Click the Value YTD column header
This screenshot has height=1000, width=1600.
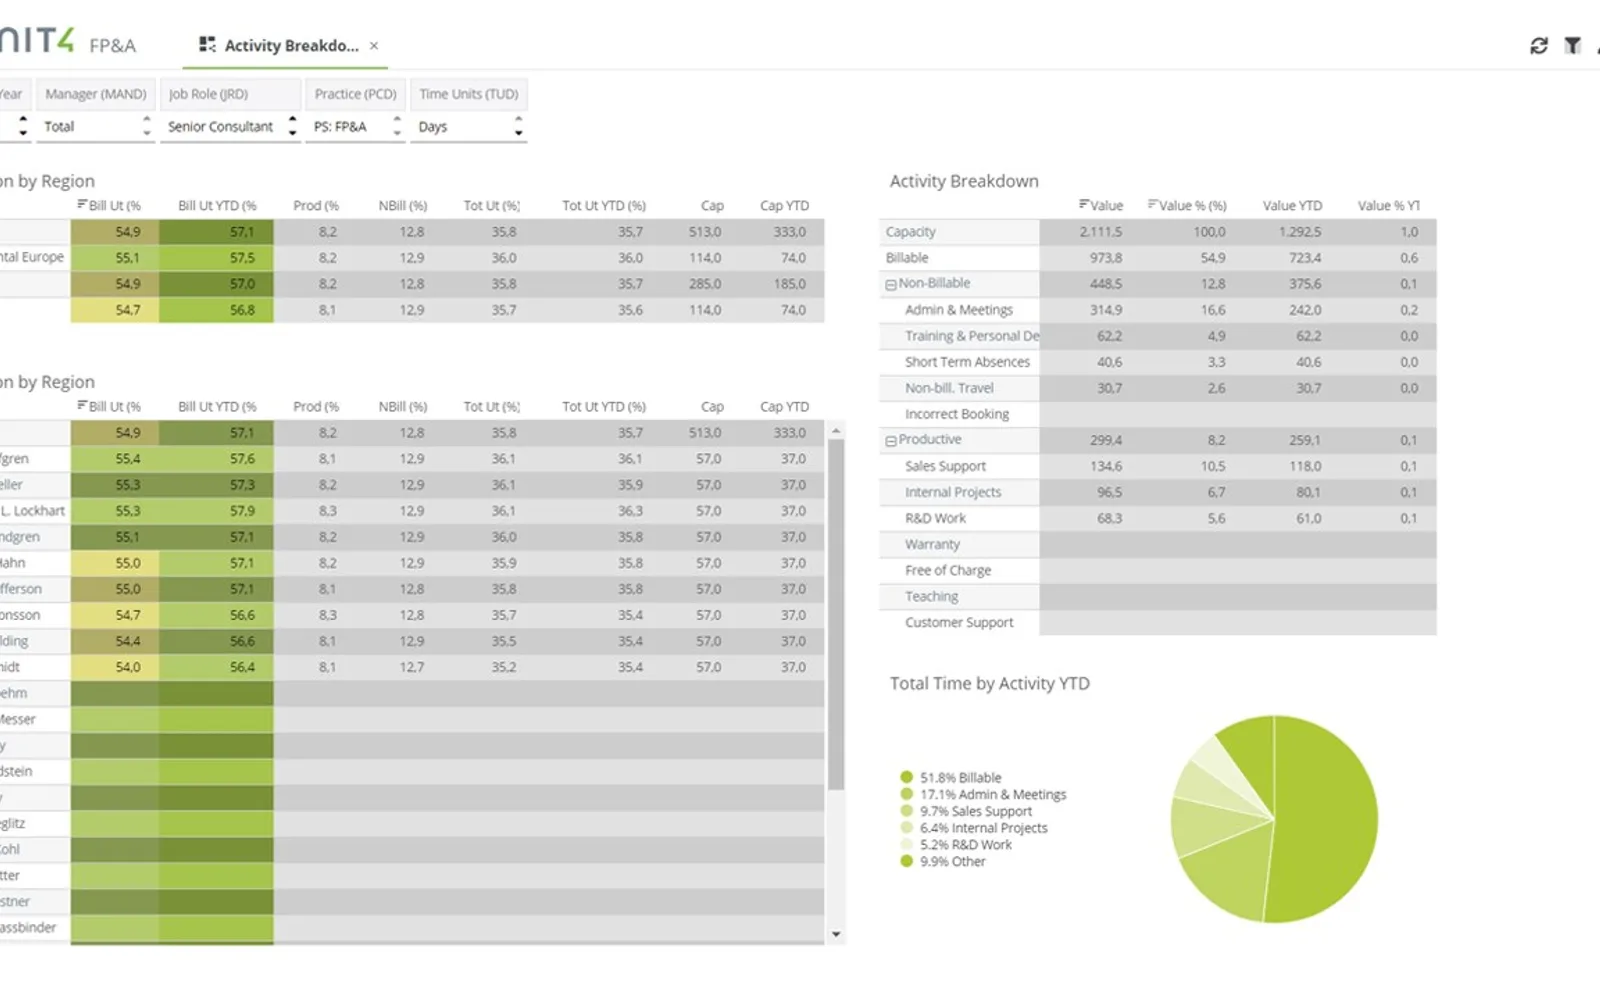1292,205
